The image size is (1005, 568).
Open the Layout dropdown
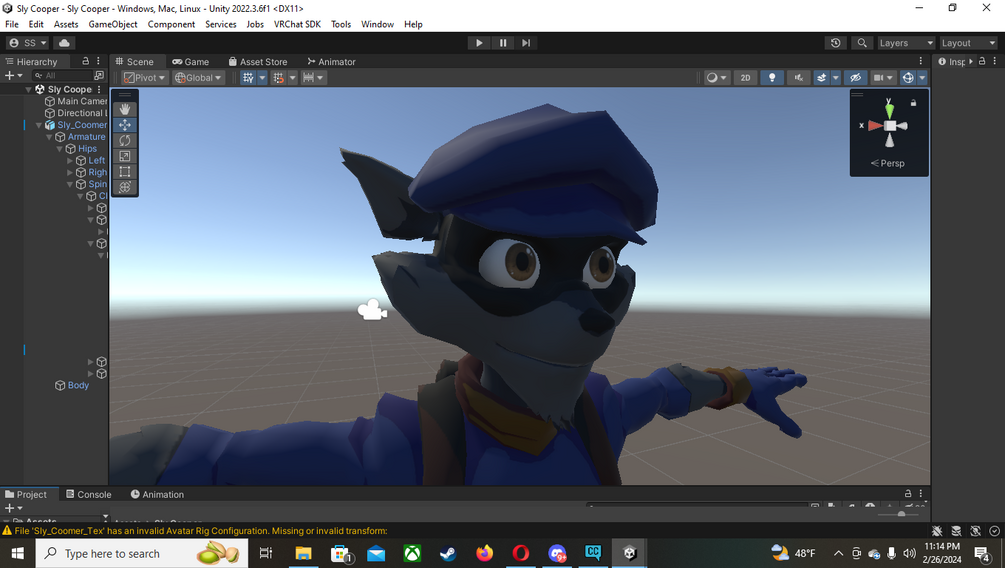coord(968,43)
